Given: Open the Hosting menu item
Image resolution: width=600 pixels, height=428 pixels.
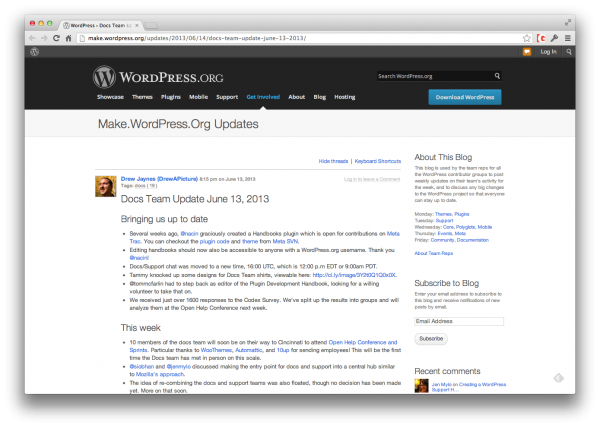Looking at the screenshot, I should [x=345, y=97].
